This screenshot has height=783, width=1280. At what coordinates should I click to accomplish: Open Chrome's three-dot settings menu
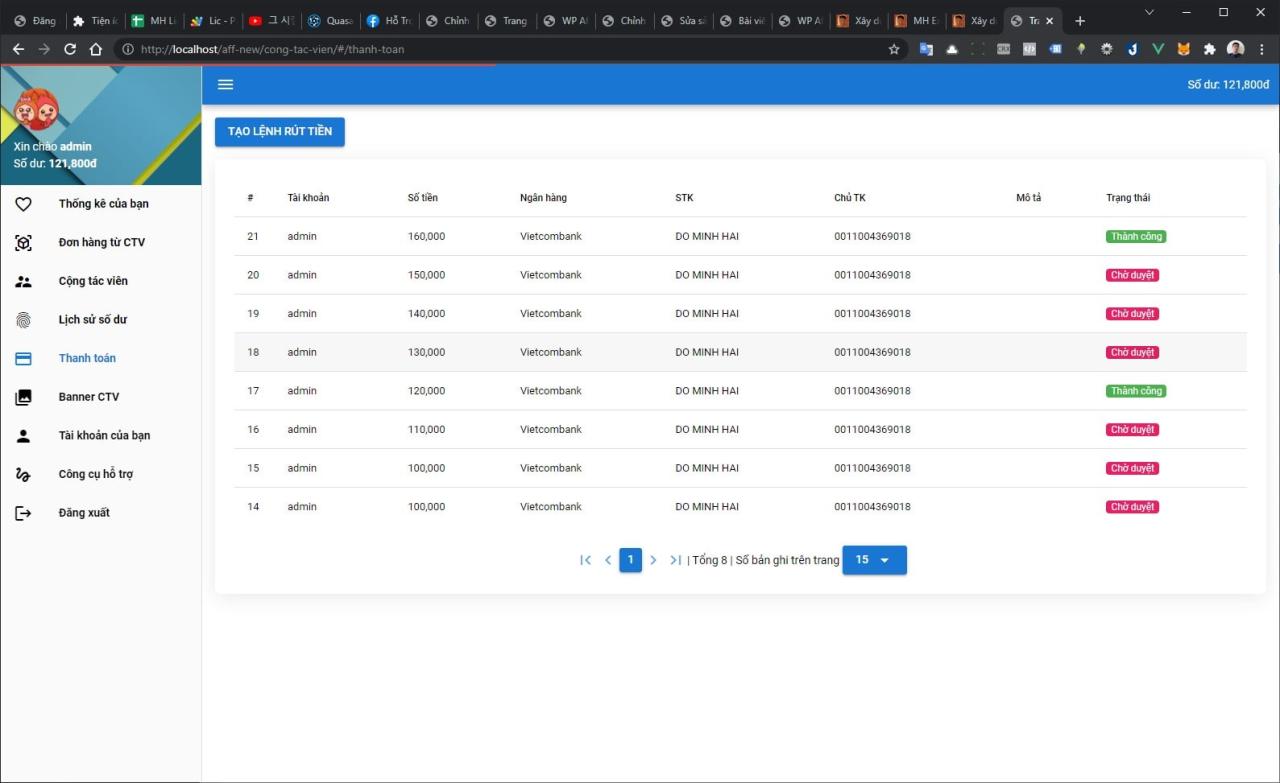[x=1262, y=48]
